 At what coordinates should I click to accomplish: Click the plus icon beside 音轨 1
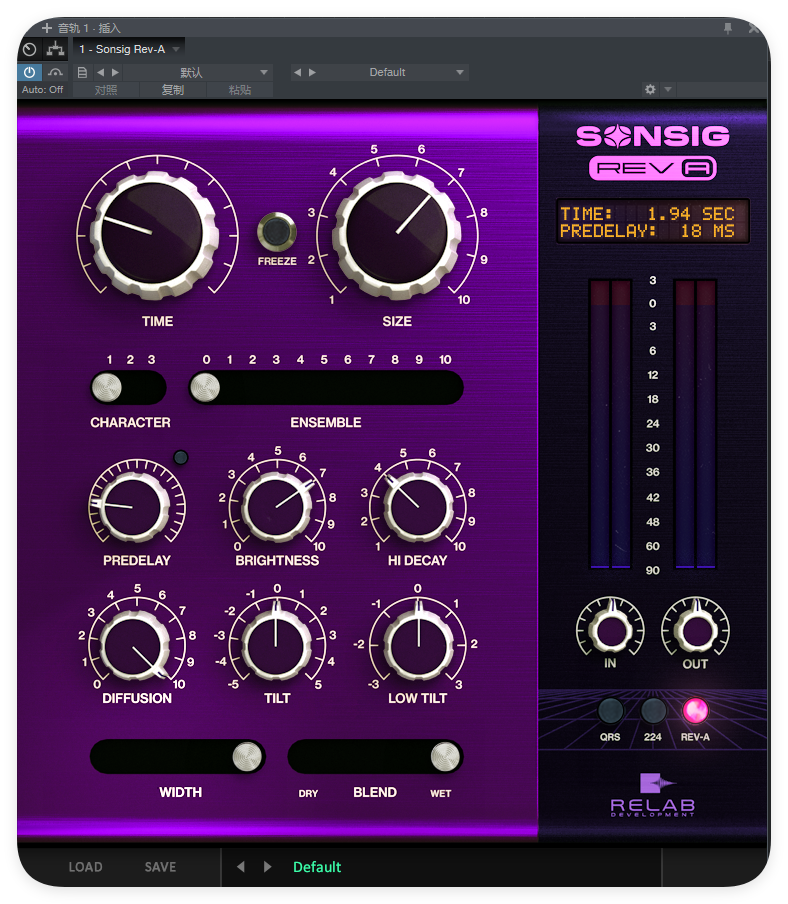pos(47,27)
